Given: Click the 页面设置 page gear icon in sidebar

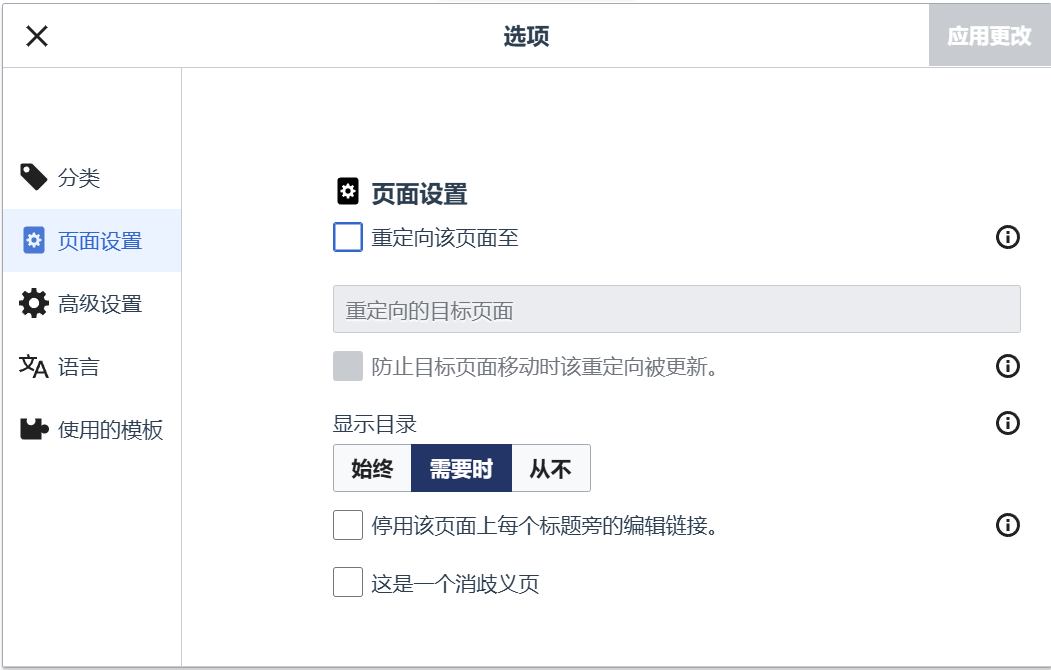Looking at the screenshot, I should (34, 241).
